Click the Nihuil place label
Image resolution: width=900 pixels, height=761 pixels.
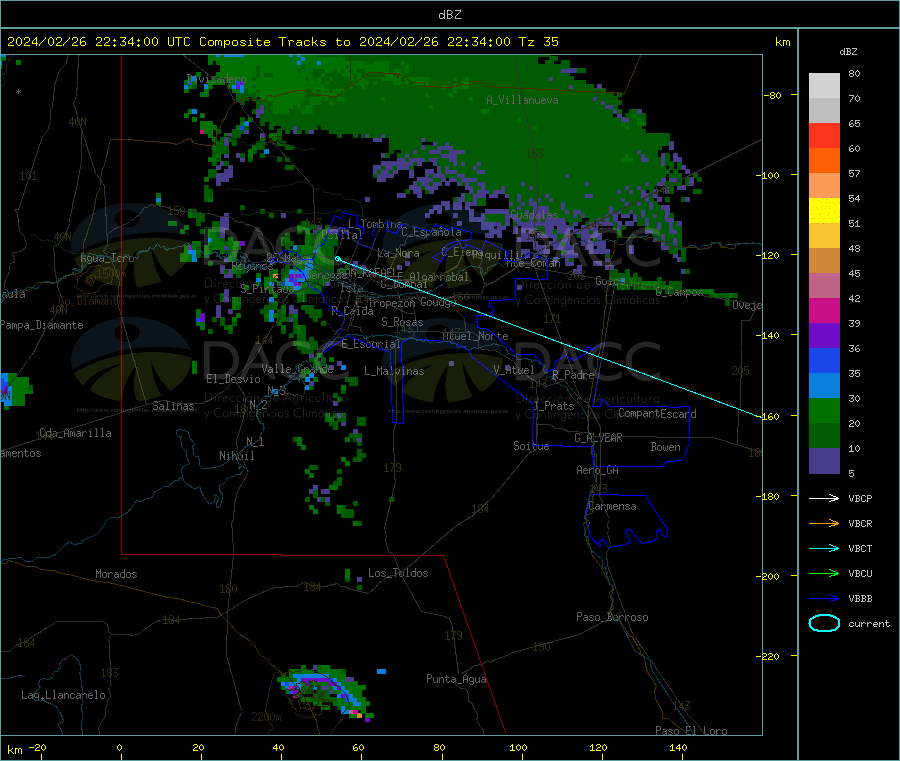click(x=236, y=456)
